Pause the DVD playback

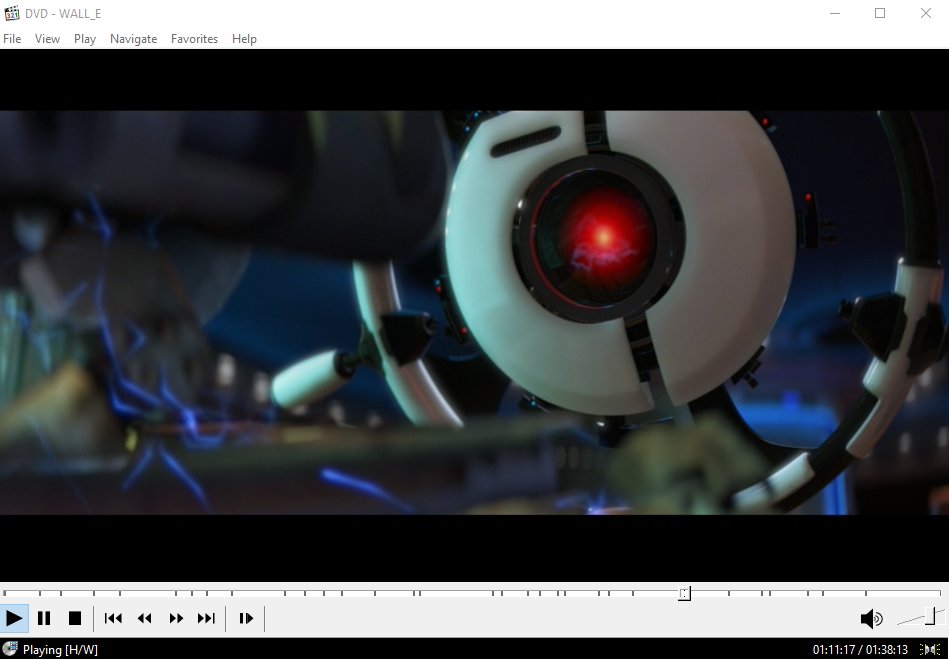pyautogui.click(x=44, y=618)
